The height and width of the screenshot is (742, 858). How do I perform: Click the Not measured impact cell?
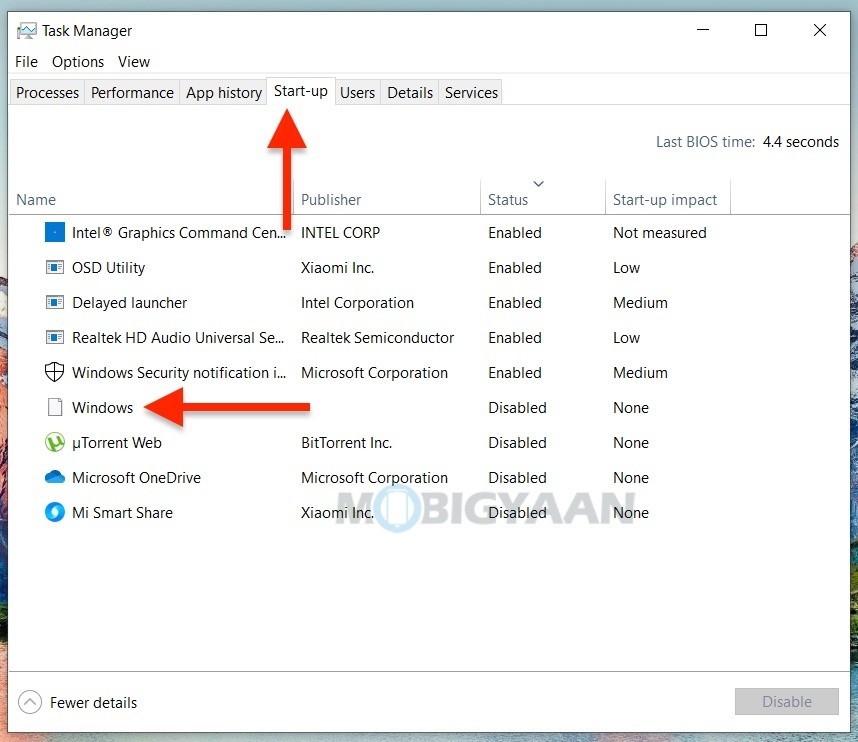[x=659, y=233]
